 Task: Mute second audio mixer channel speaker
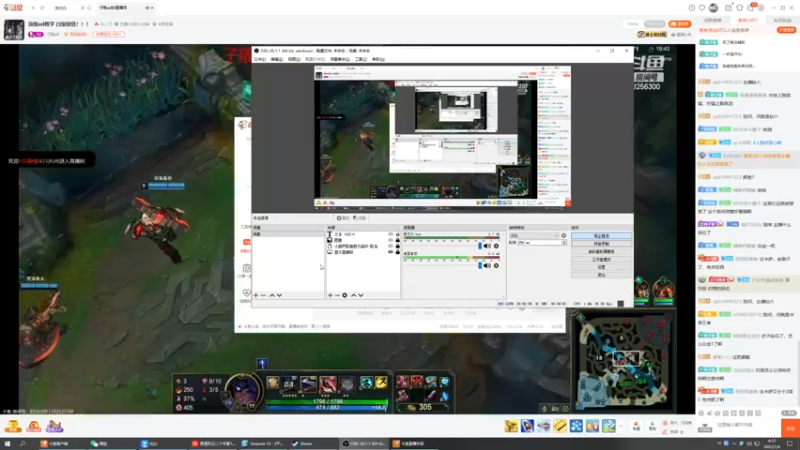pos(487,266)
